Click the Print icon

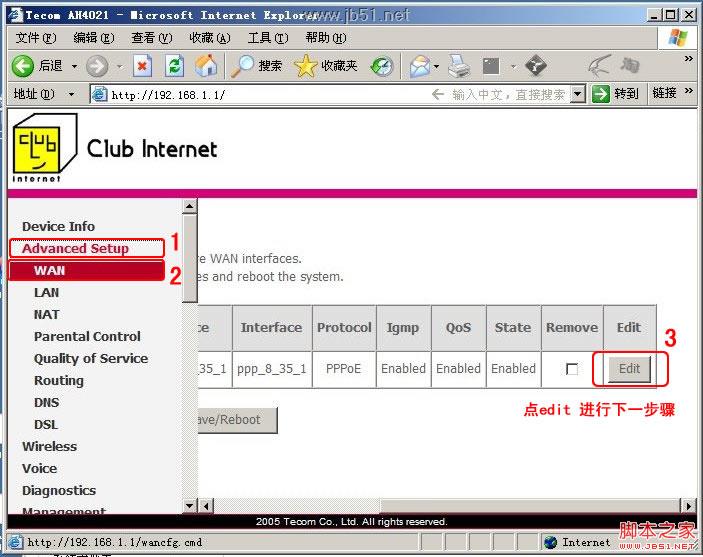459,66
